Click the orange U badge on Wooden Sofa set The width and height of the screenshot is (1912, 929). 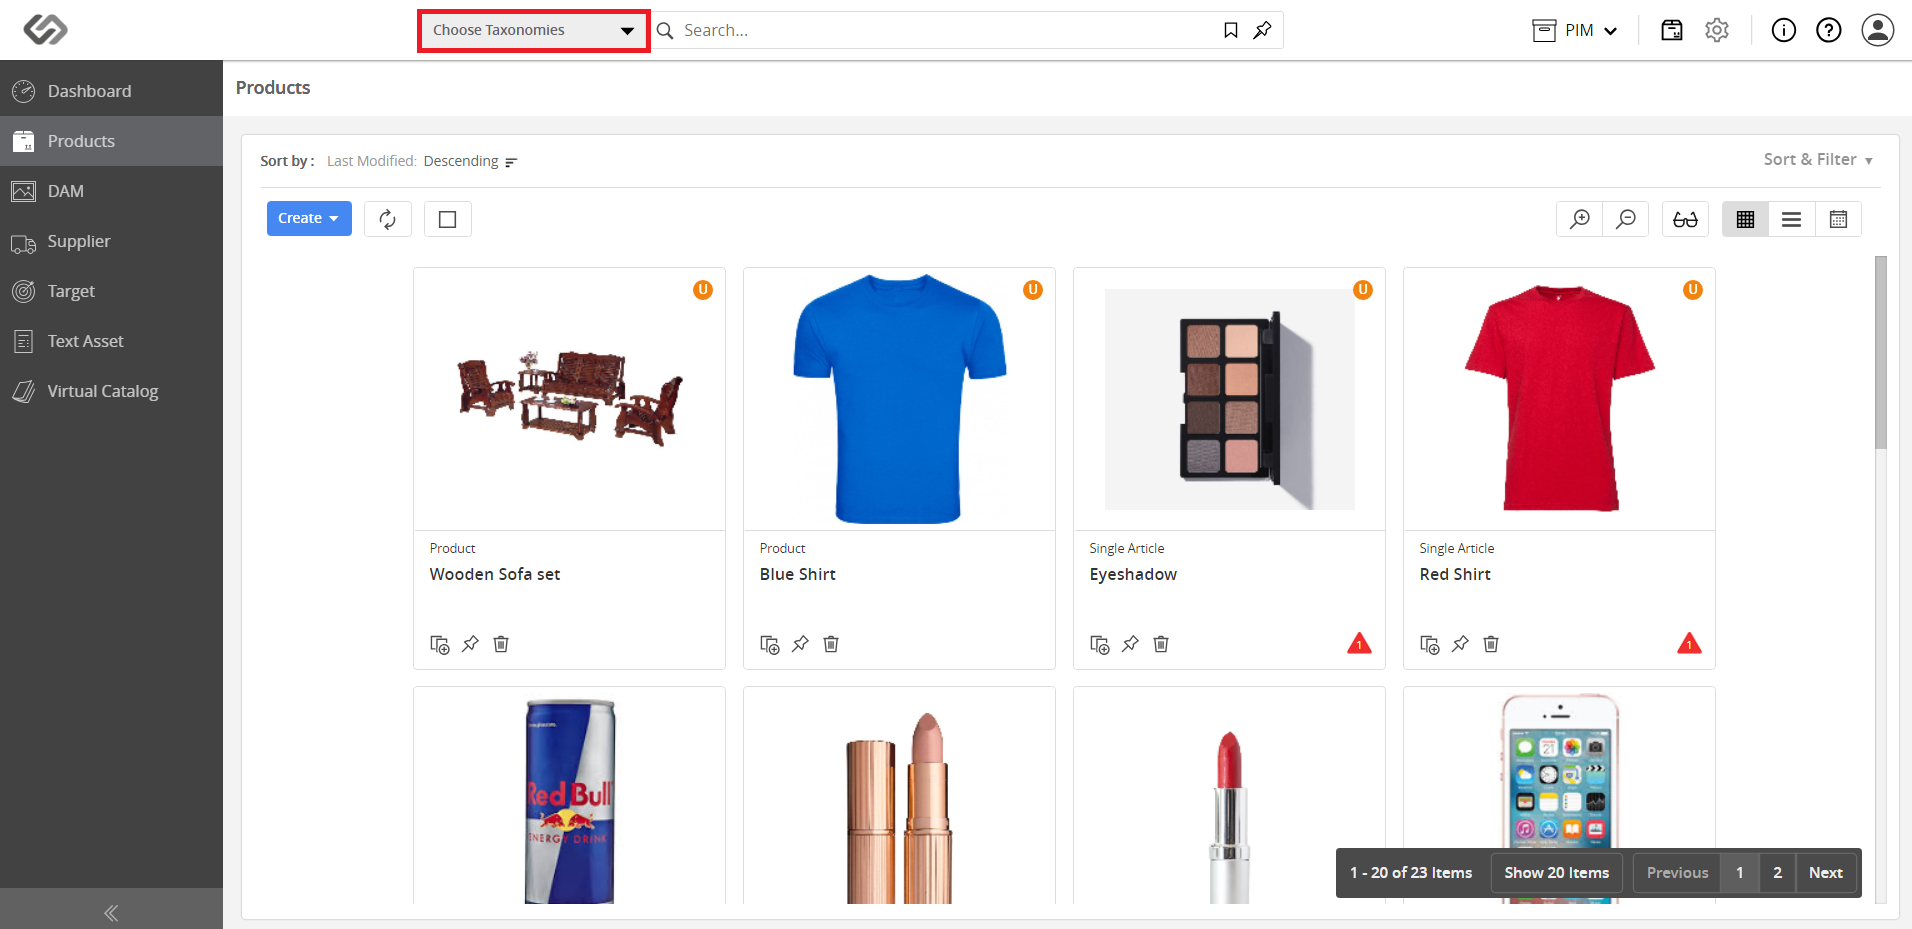point(703,290)
